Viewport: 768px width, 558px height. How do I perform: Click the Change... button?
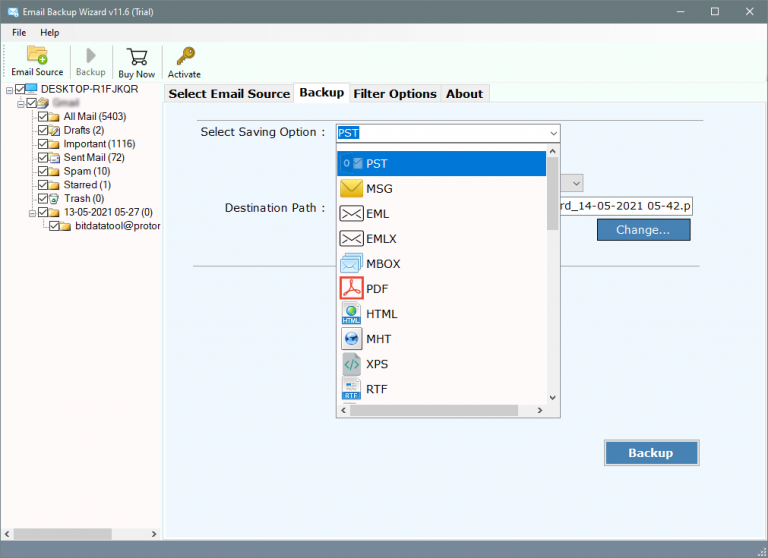pos(643,230)
